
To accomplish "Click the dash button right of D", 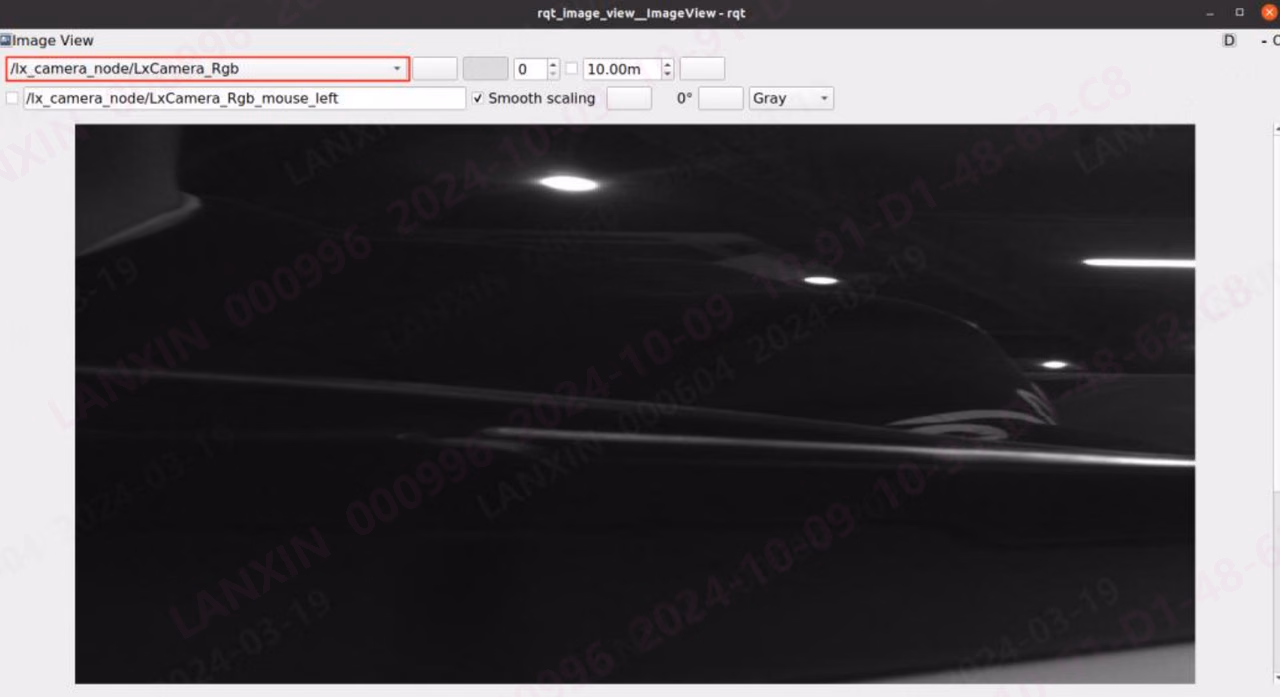I will (1264, 40).
